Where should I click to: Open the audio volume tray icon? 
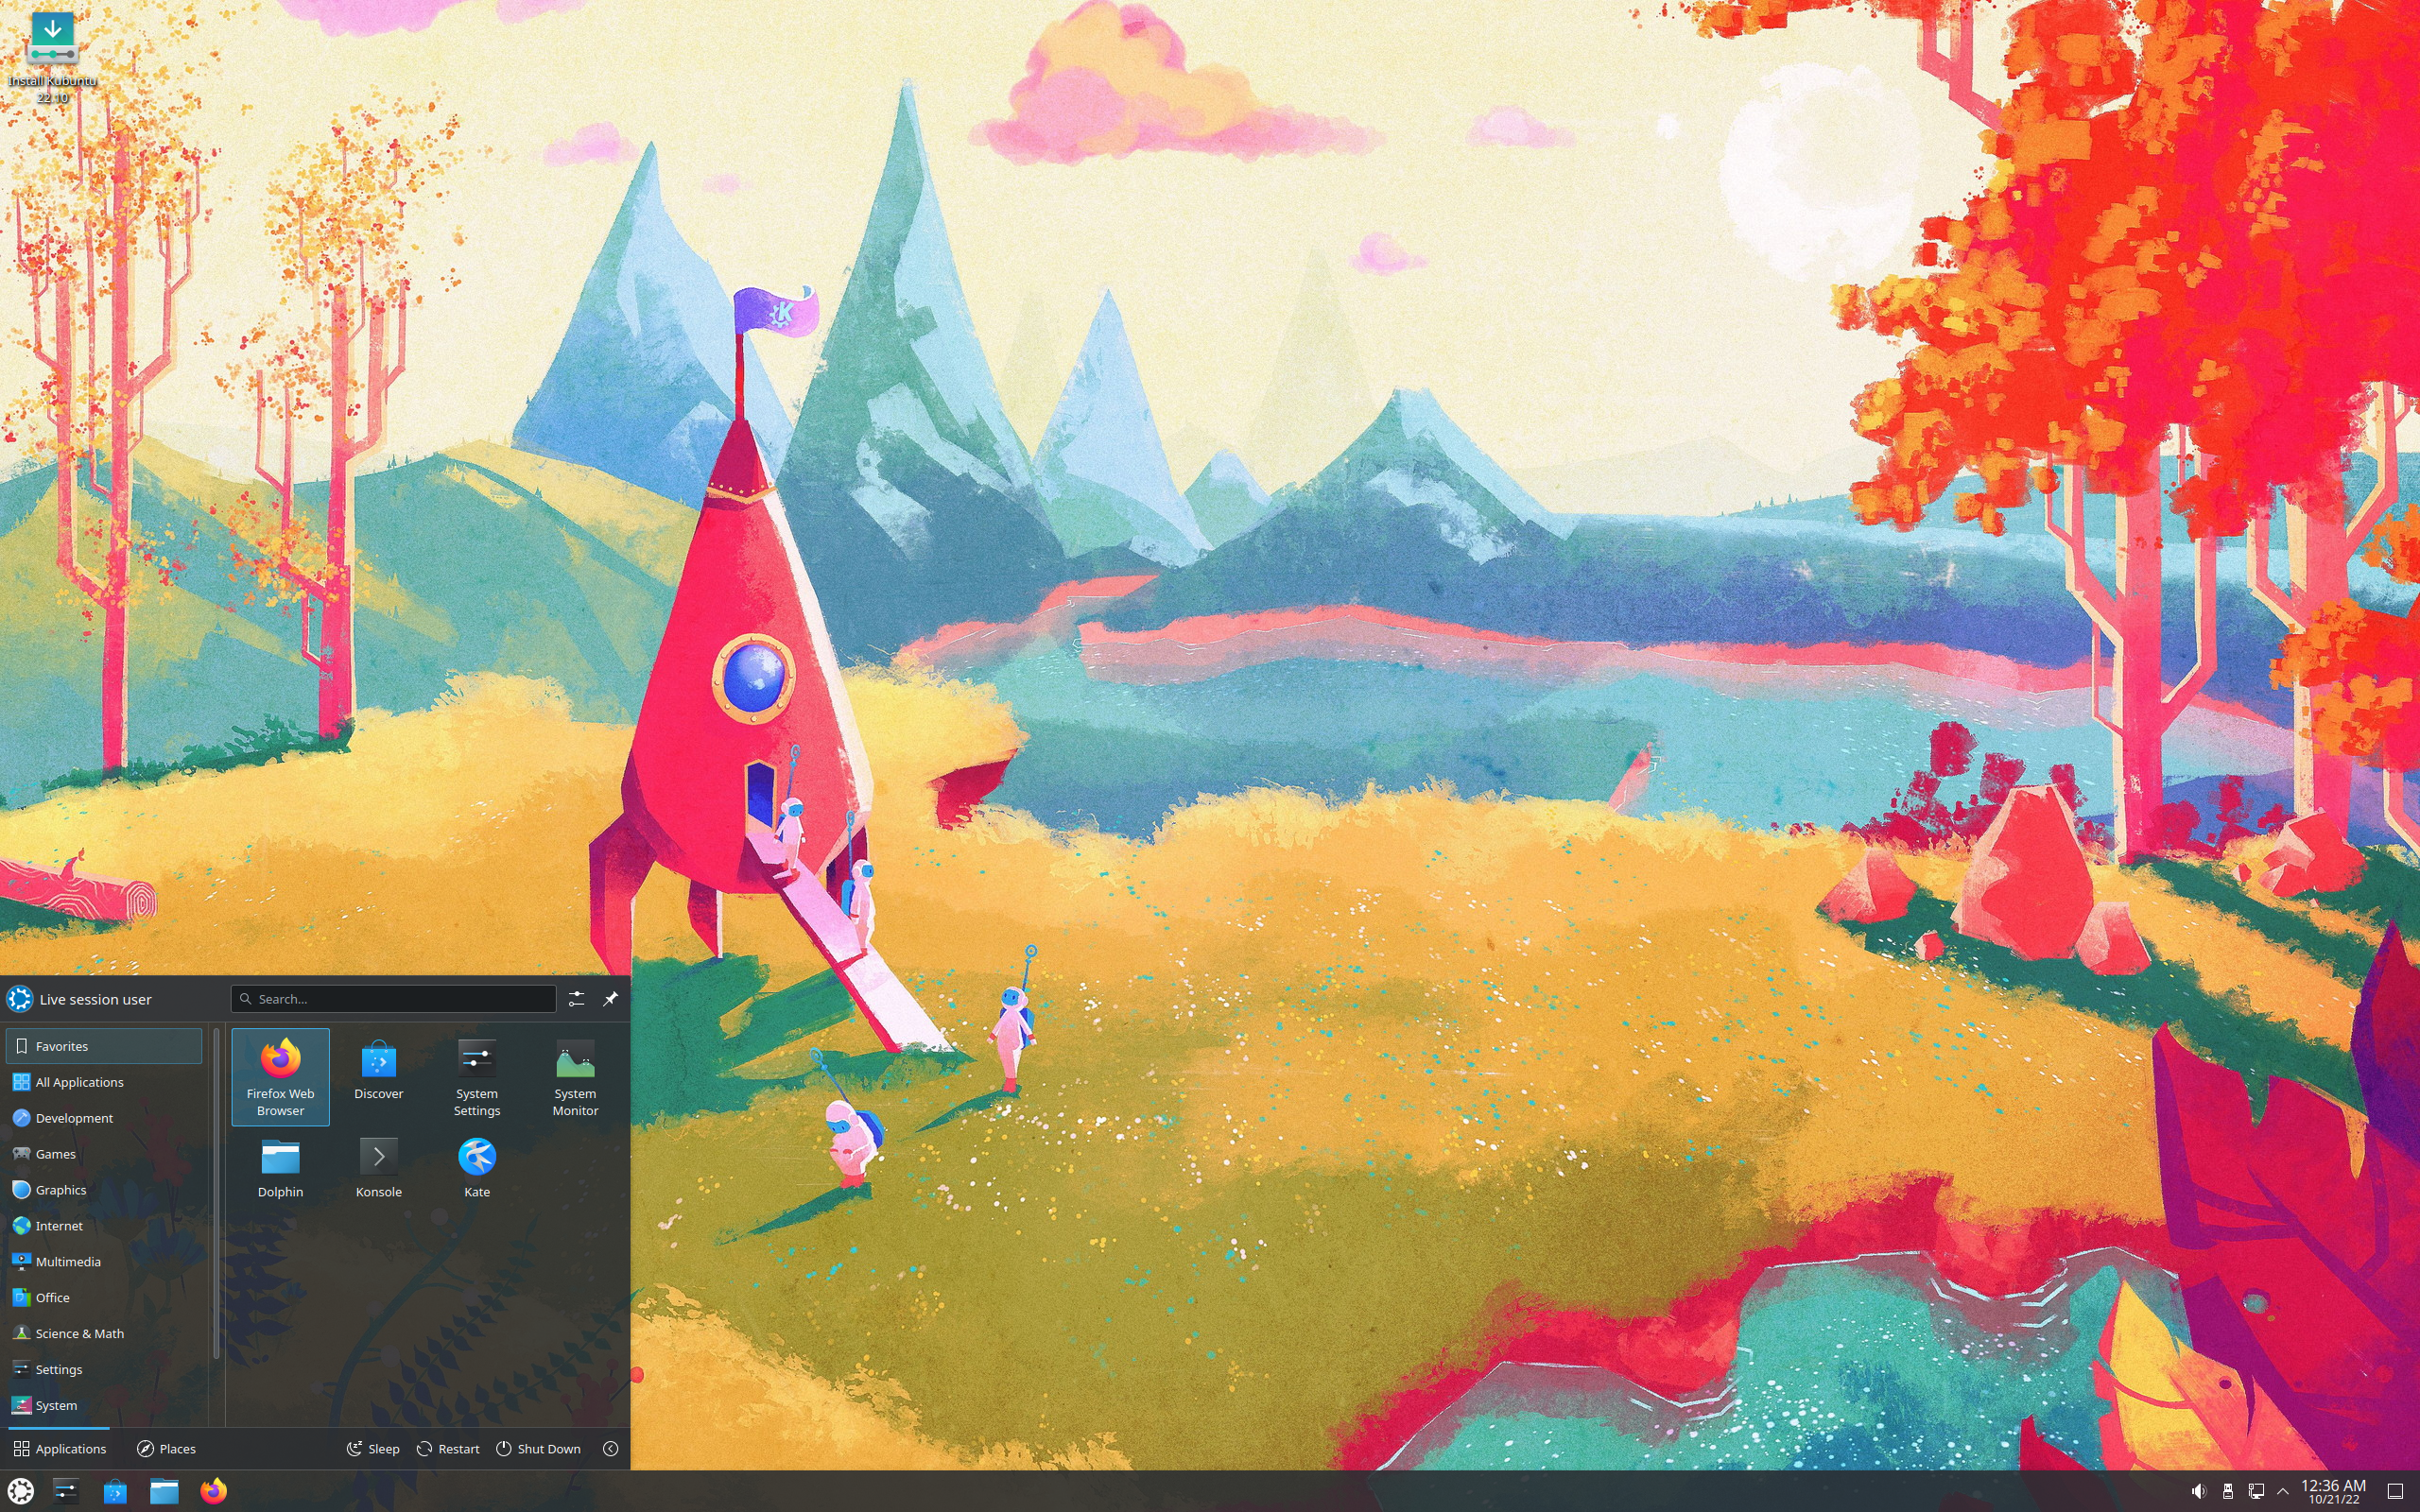pos(2198,1491)
